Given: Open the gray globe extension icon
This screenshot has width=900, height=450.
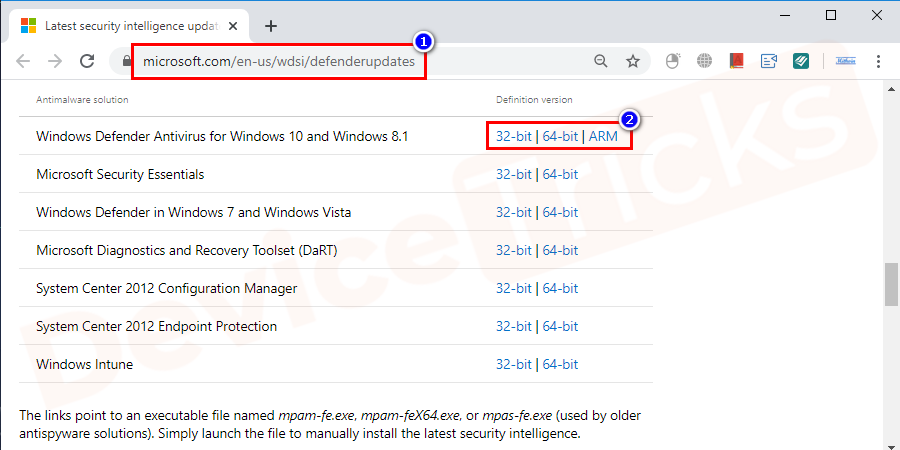Looking at the screenshot, I should pyautogui.click(x=704, y=61).
